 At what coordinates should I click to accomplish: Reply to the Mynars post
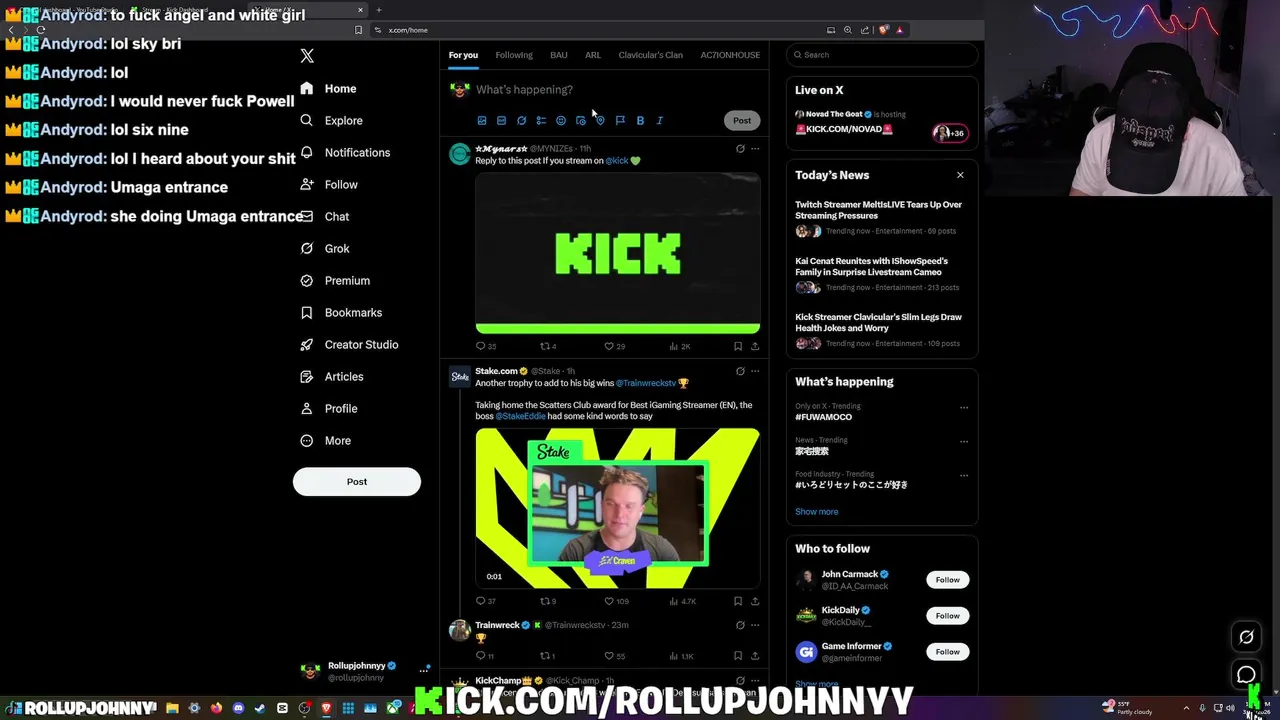(x=486, y=346)
